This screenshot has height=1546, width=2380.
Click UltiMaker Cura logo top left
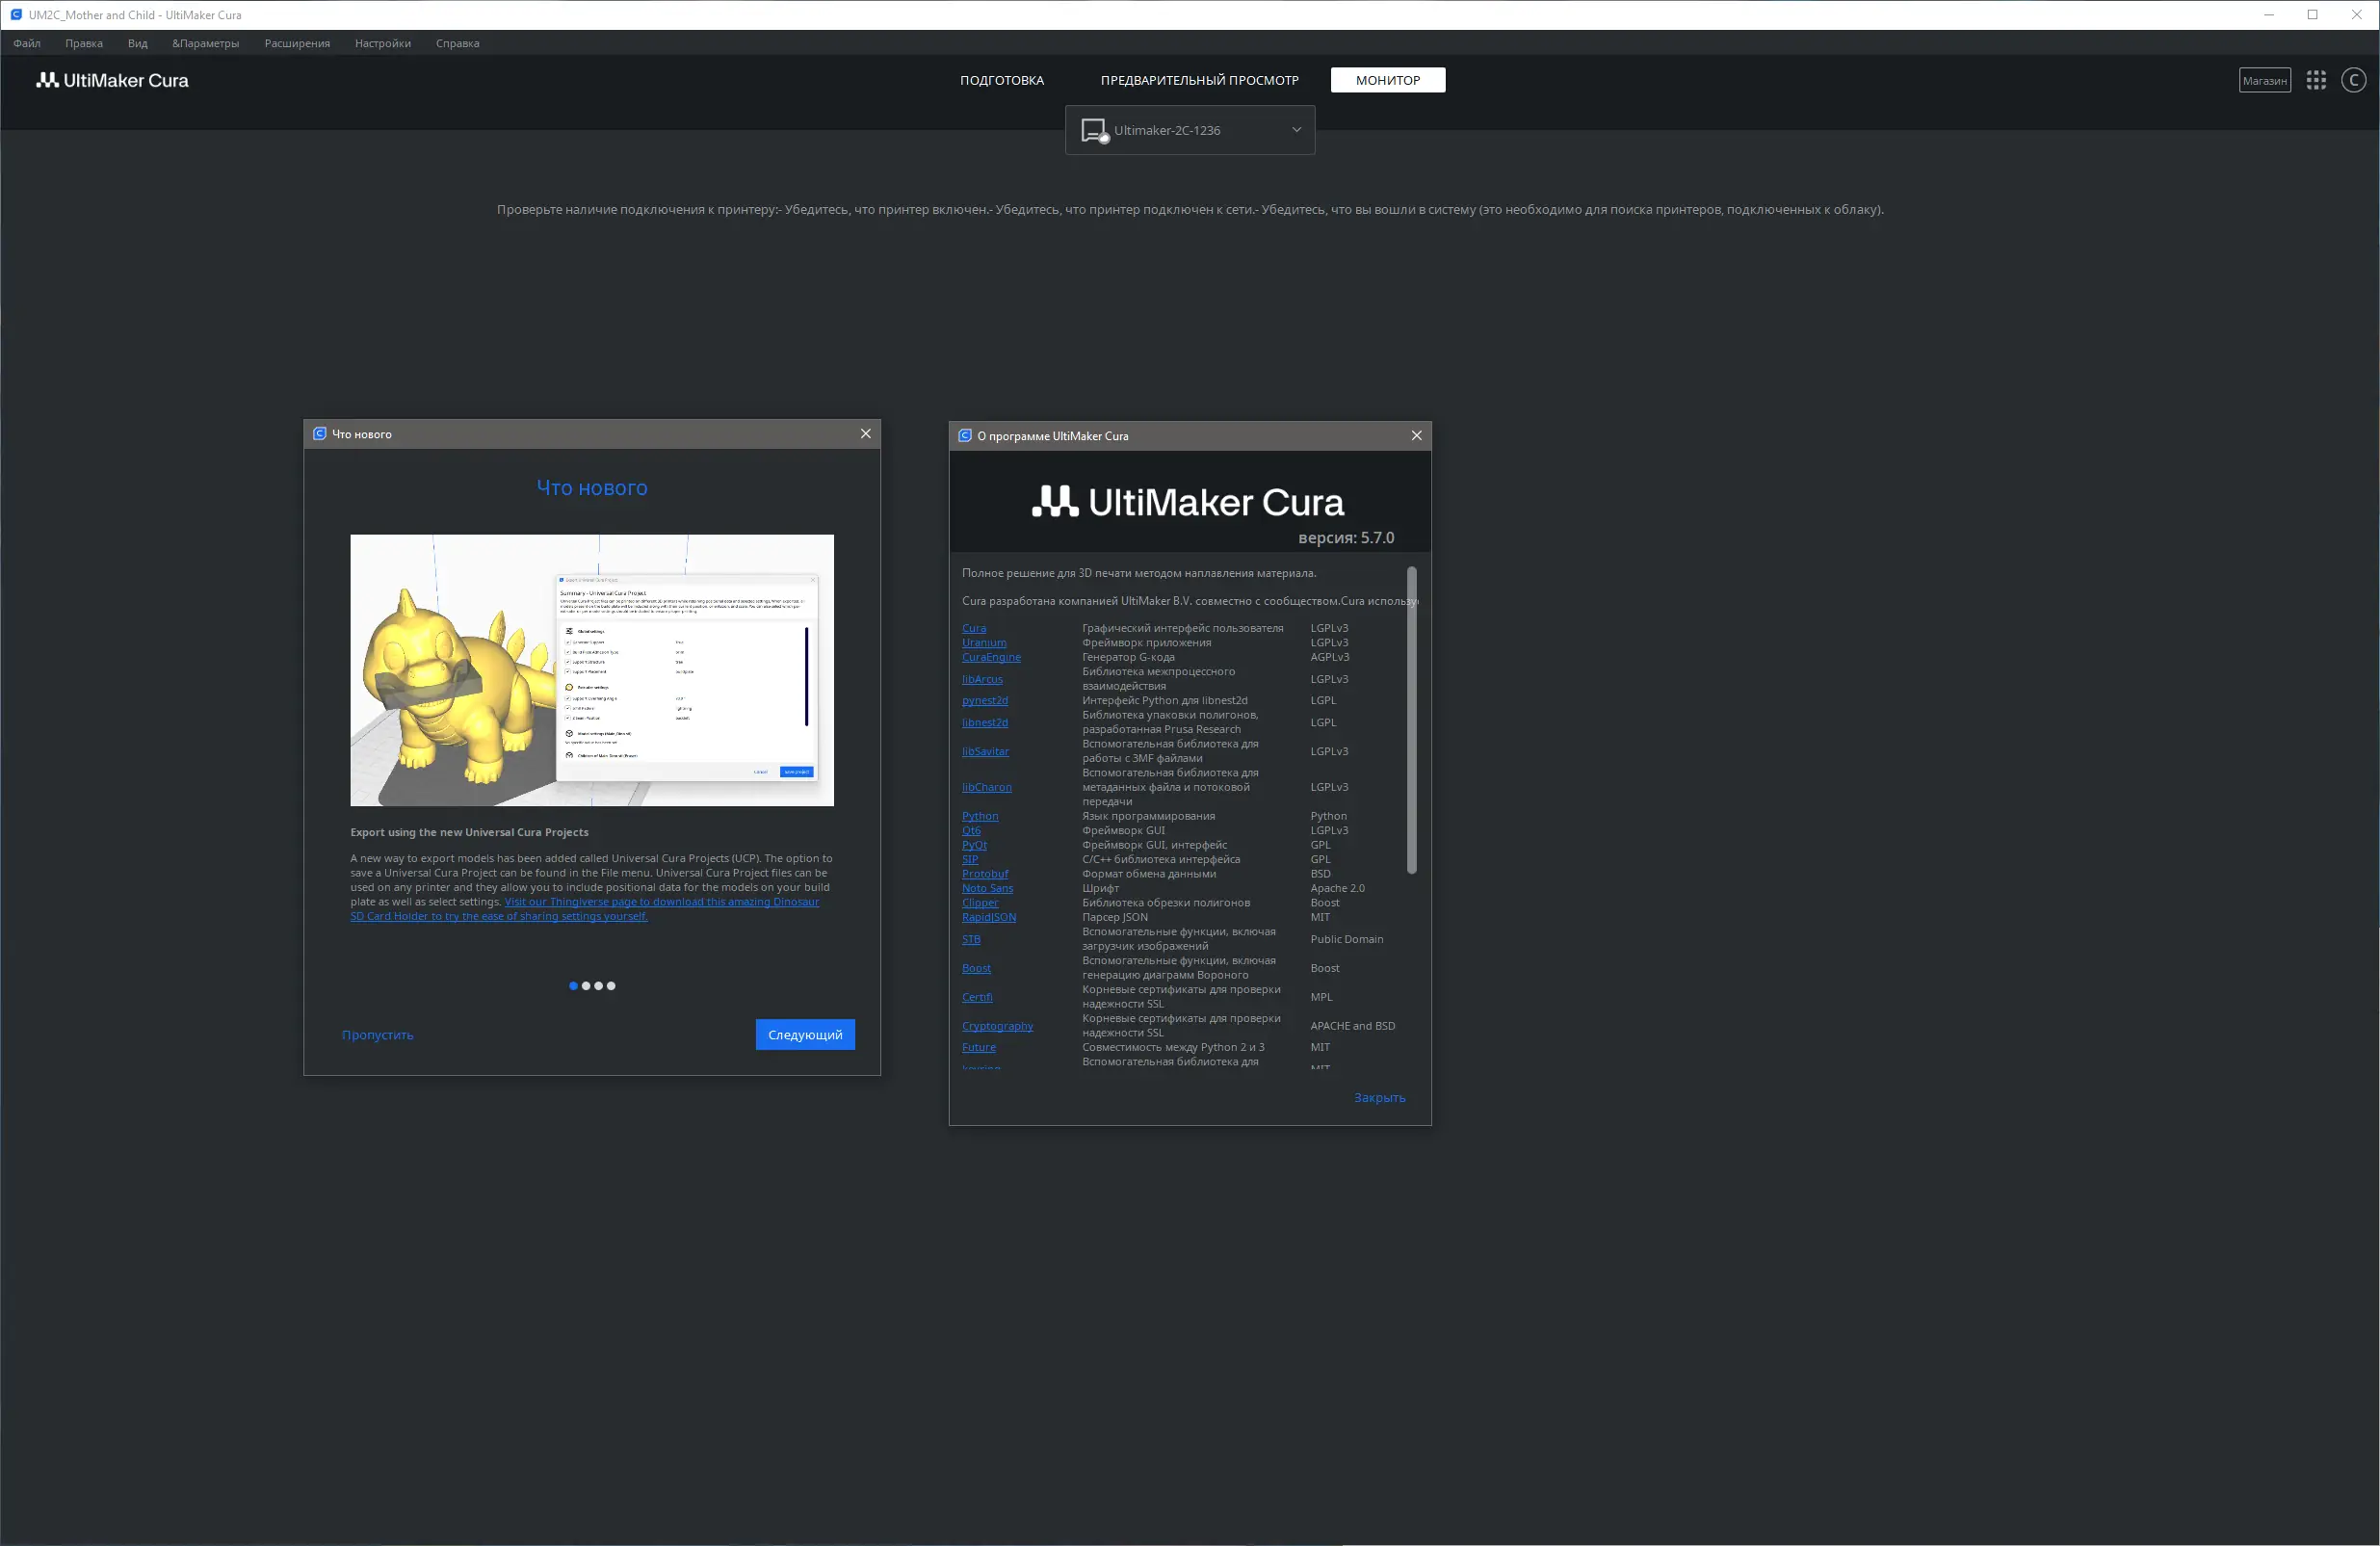pos(112,81)
